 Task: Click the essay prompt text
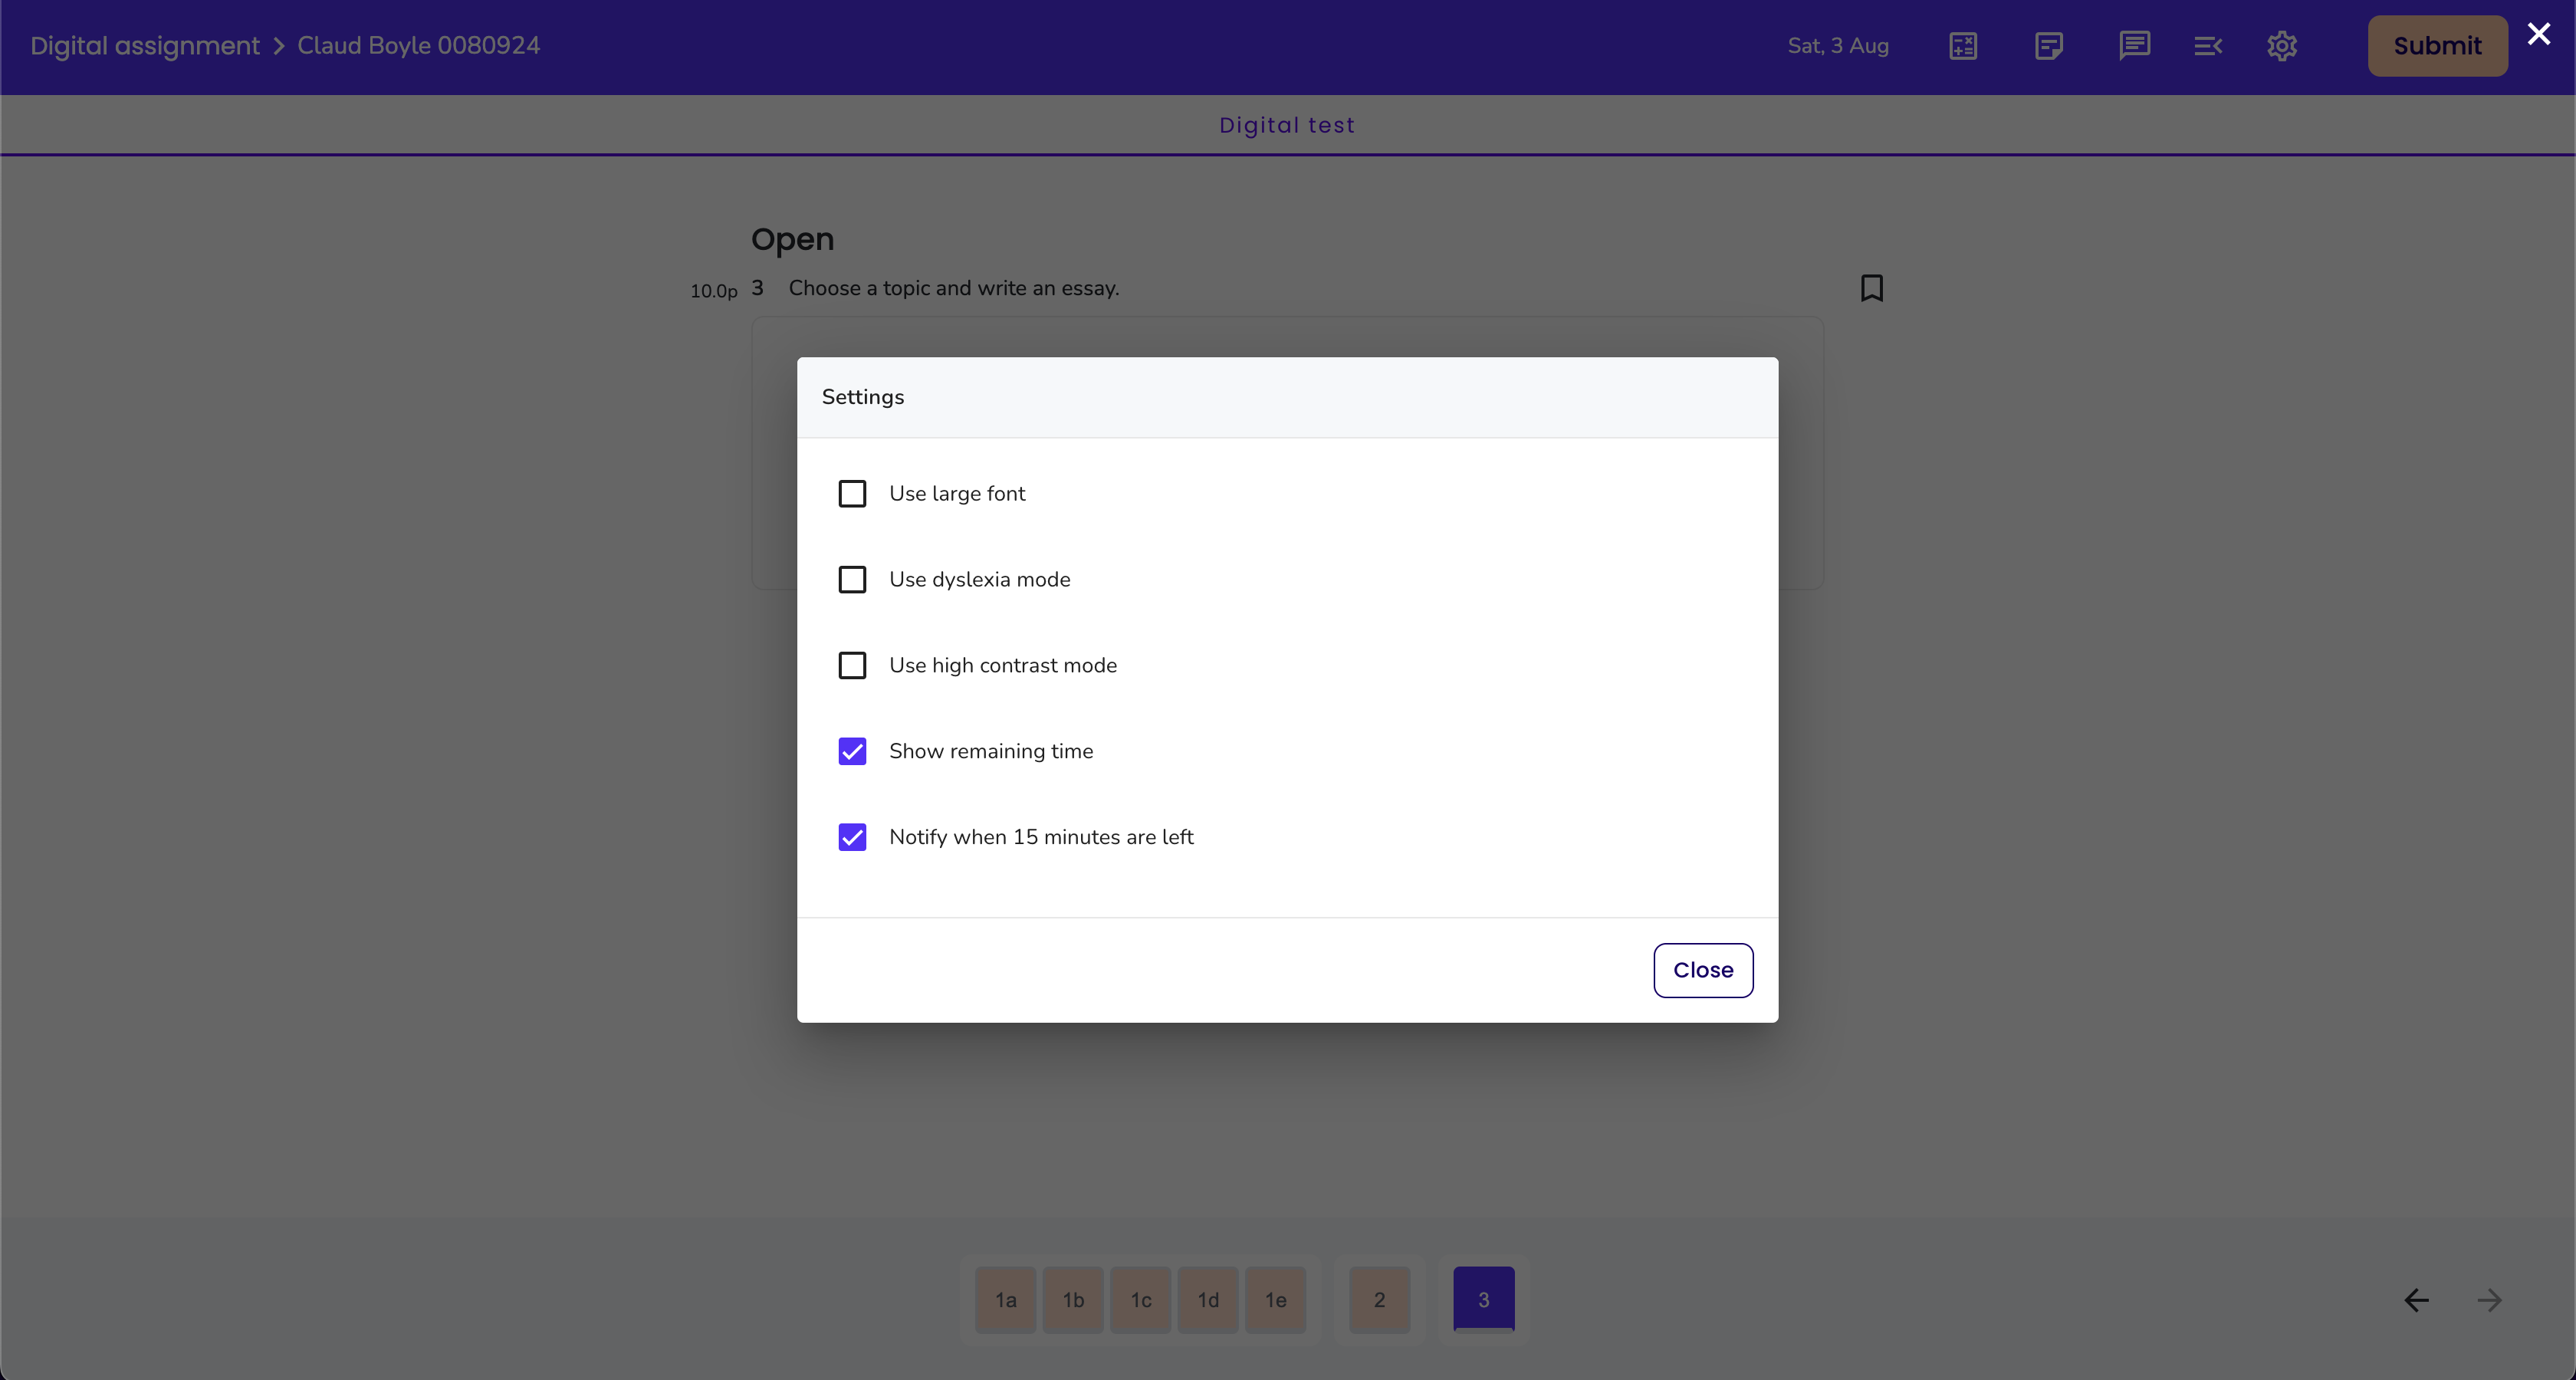click(954, 288)
